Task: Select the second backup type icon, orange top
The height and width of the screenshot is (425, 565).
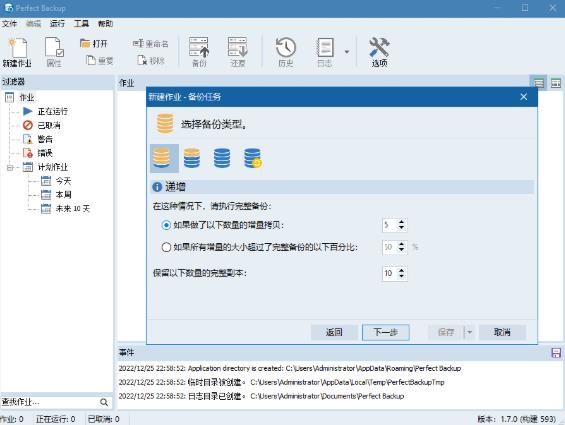Action: click(x=192, y=158)
